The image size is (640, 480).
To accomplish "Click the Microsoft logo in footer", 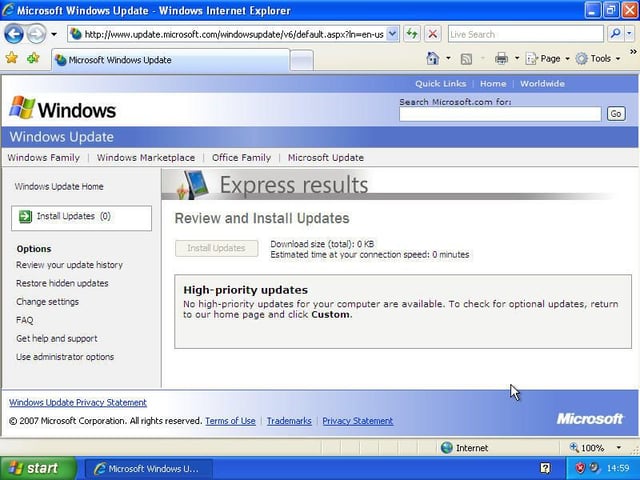I will point(590,419).
